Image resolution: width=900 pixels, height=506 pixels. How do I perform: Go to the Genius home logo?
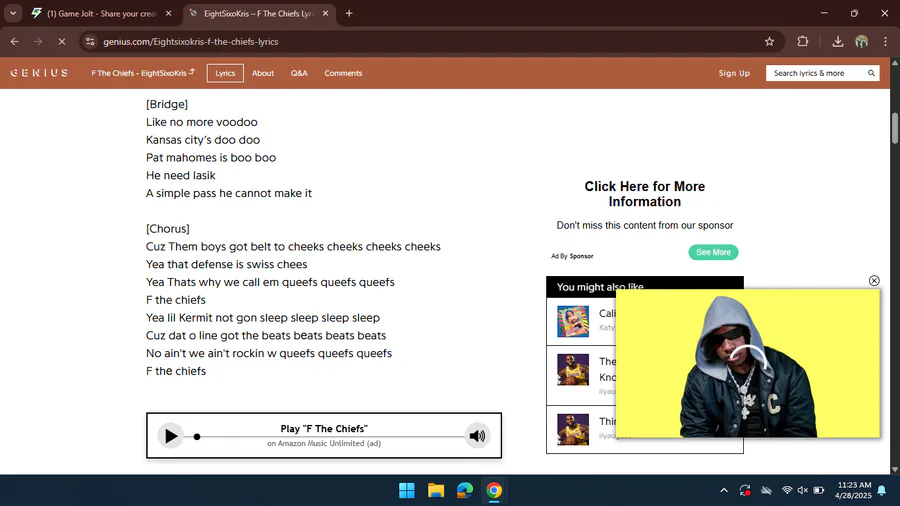[39, 73]
